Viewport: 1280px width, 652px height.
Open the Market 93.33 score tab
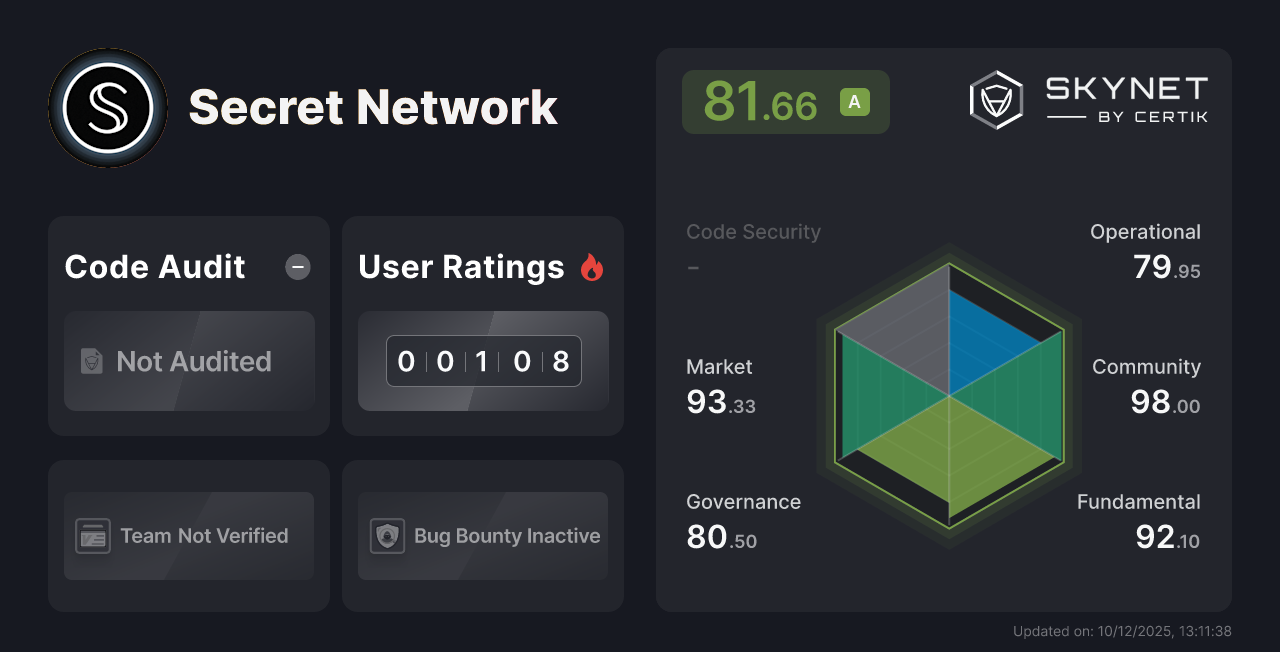coord(720,402)
